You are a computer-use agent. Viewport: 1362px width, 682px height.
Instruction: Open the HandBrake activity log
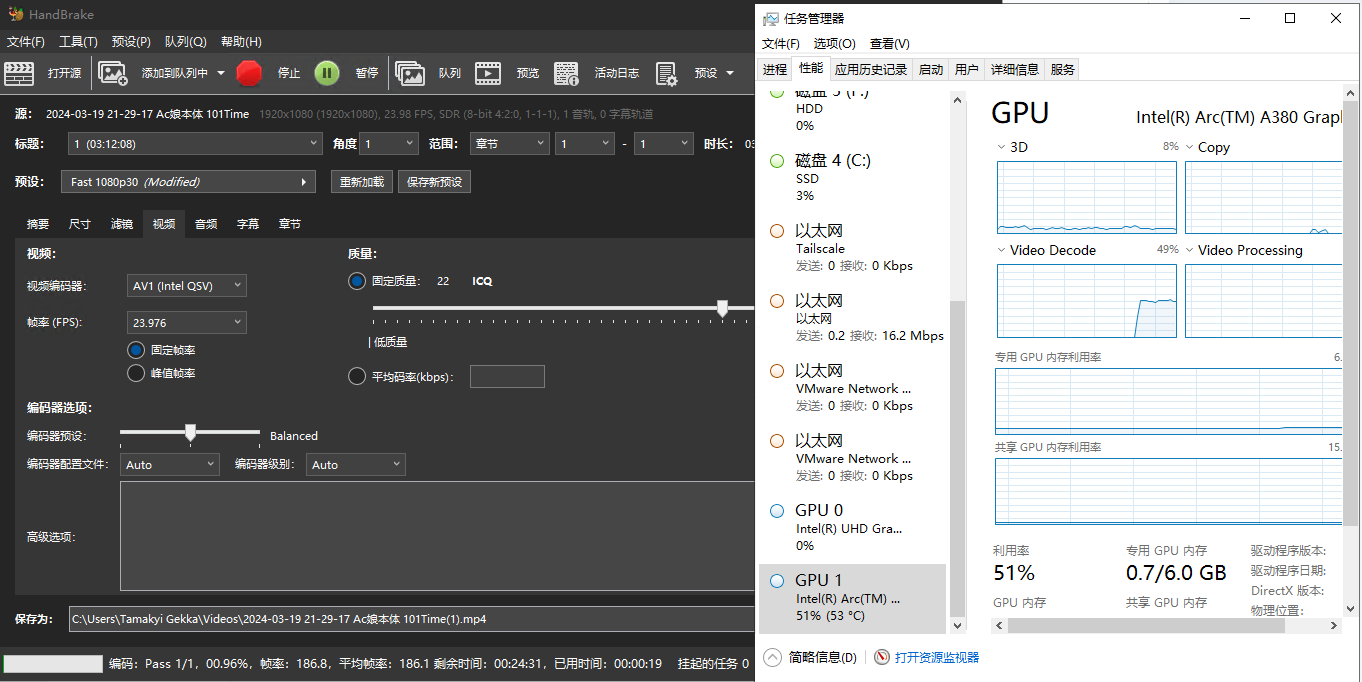click(x=567, y=73)
